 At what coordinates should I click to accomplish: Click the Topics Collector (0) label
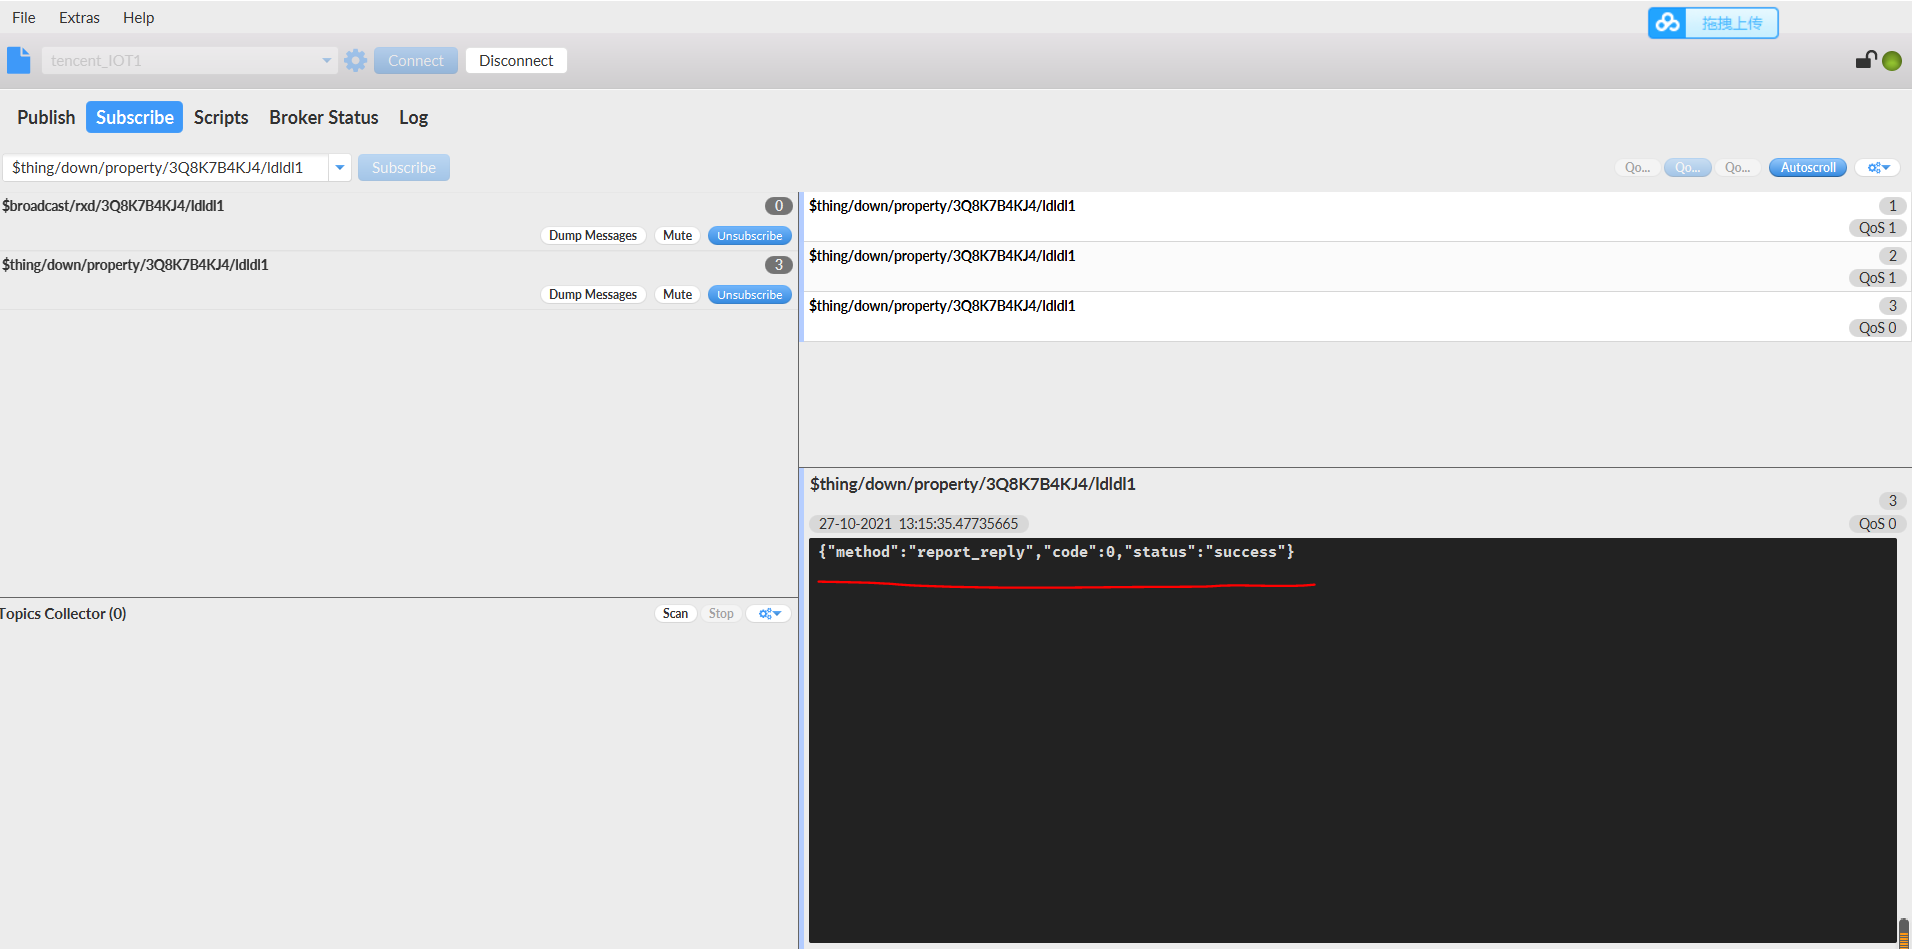click(63, 614)
